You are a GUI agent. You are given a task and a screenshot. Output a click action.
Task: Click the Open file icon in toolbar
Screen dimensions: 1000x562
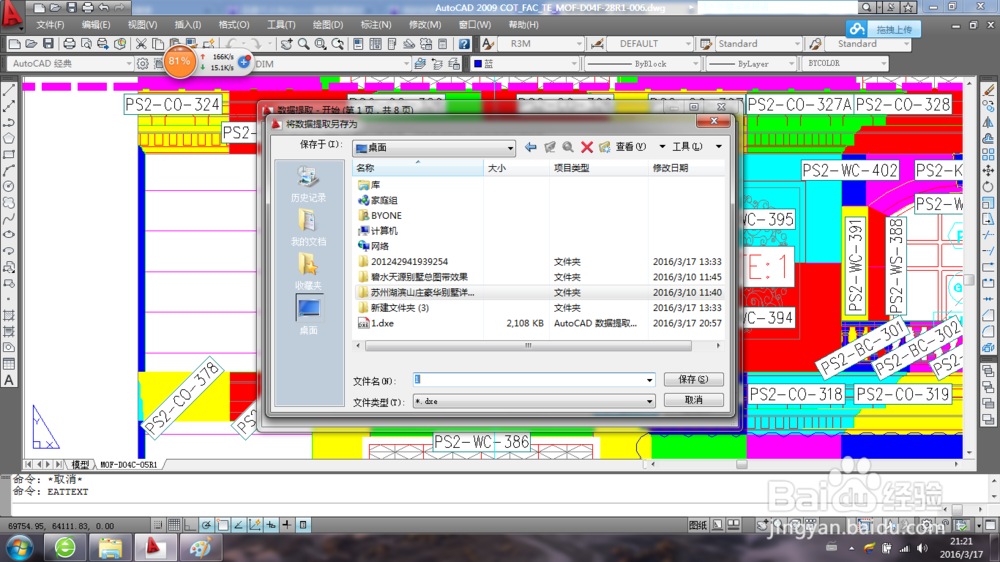(x=31, y=44)
